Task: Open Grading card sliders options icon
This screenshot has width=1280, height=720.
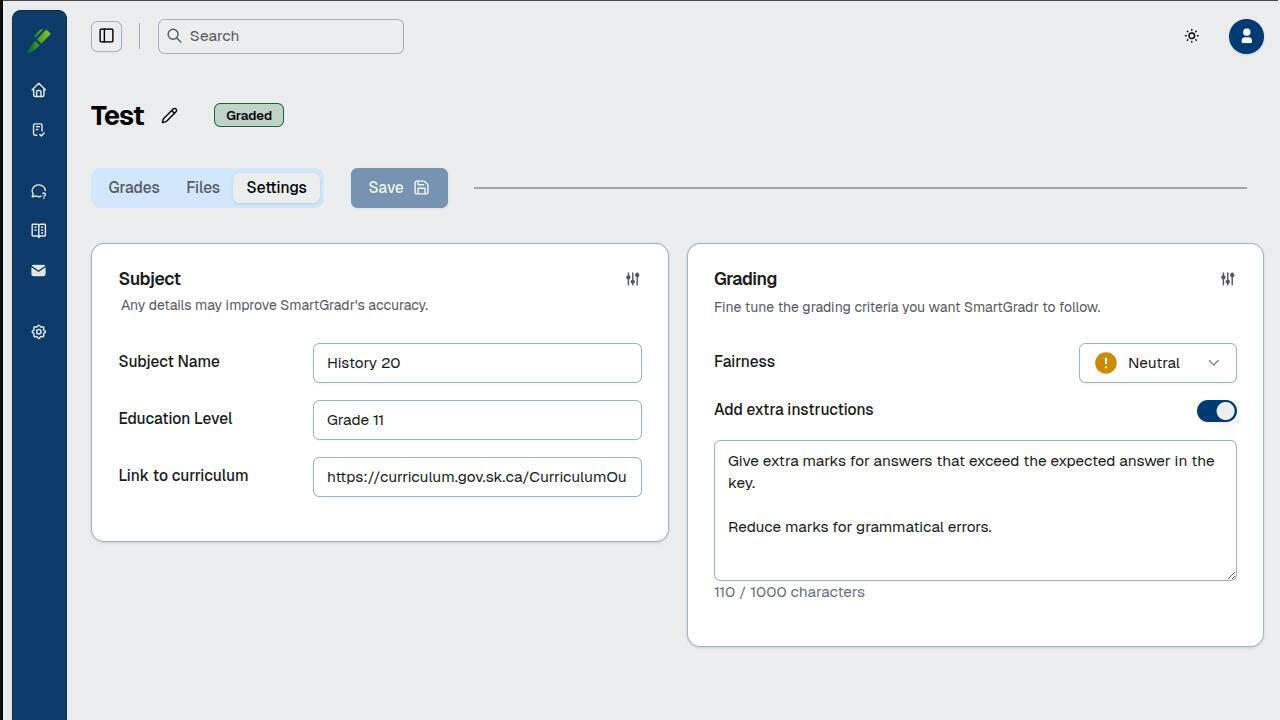Action: pyautogui.click(x=1227, y=279)
